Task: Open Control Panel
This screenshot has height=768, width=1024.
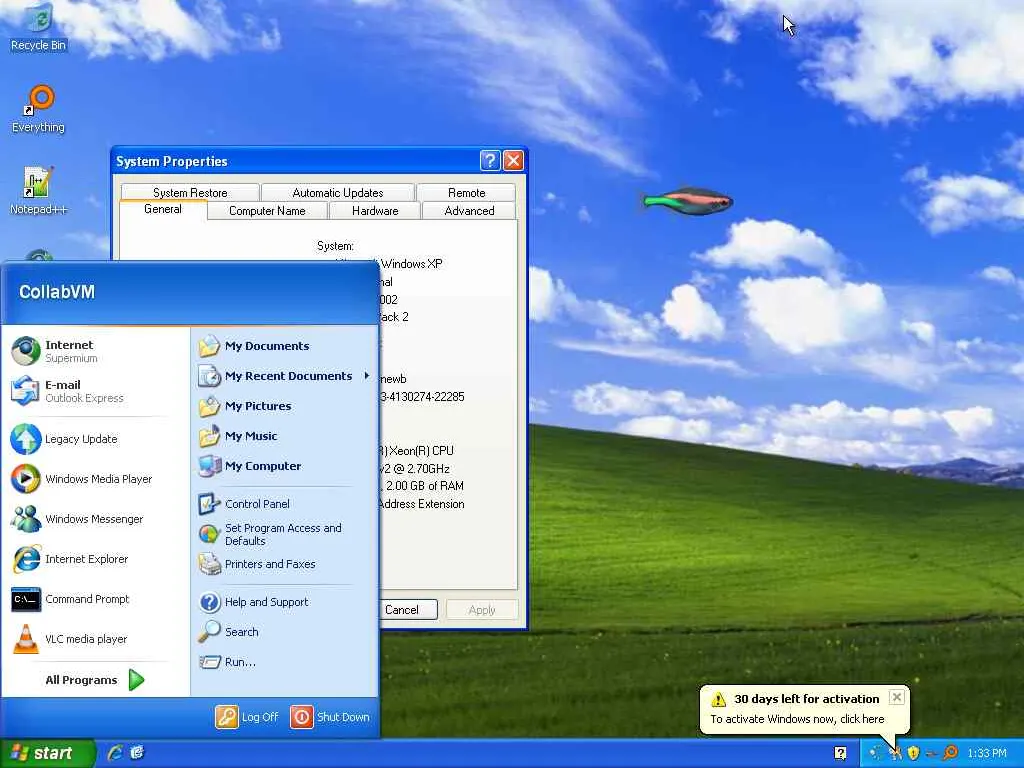Action: (285, 504)
